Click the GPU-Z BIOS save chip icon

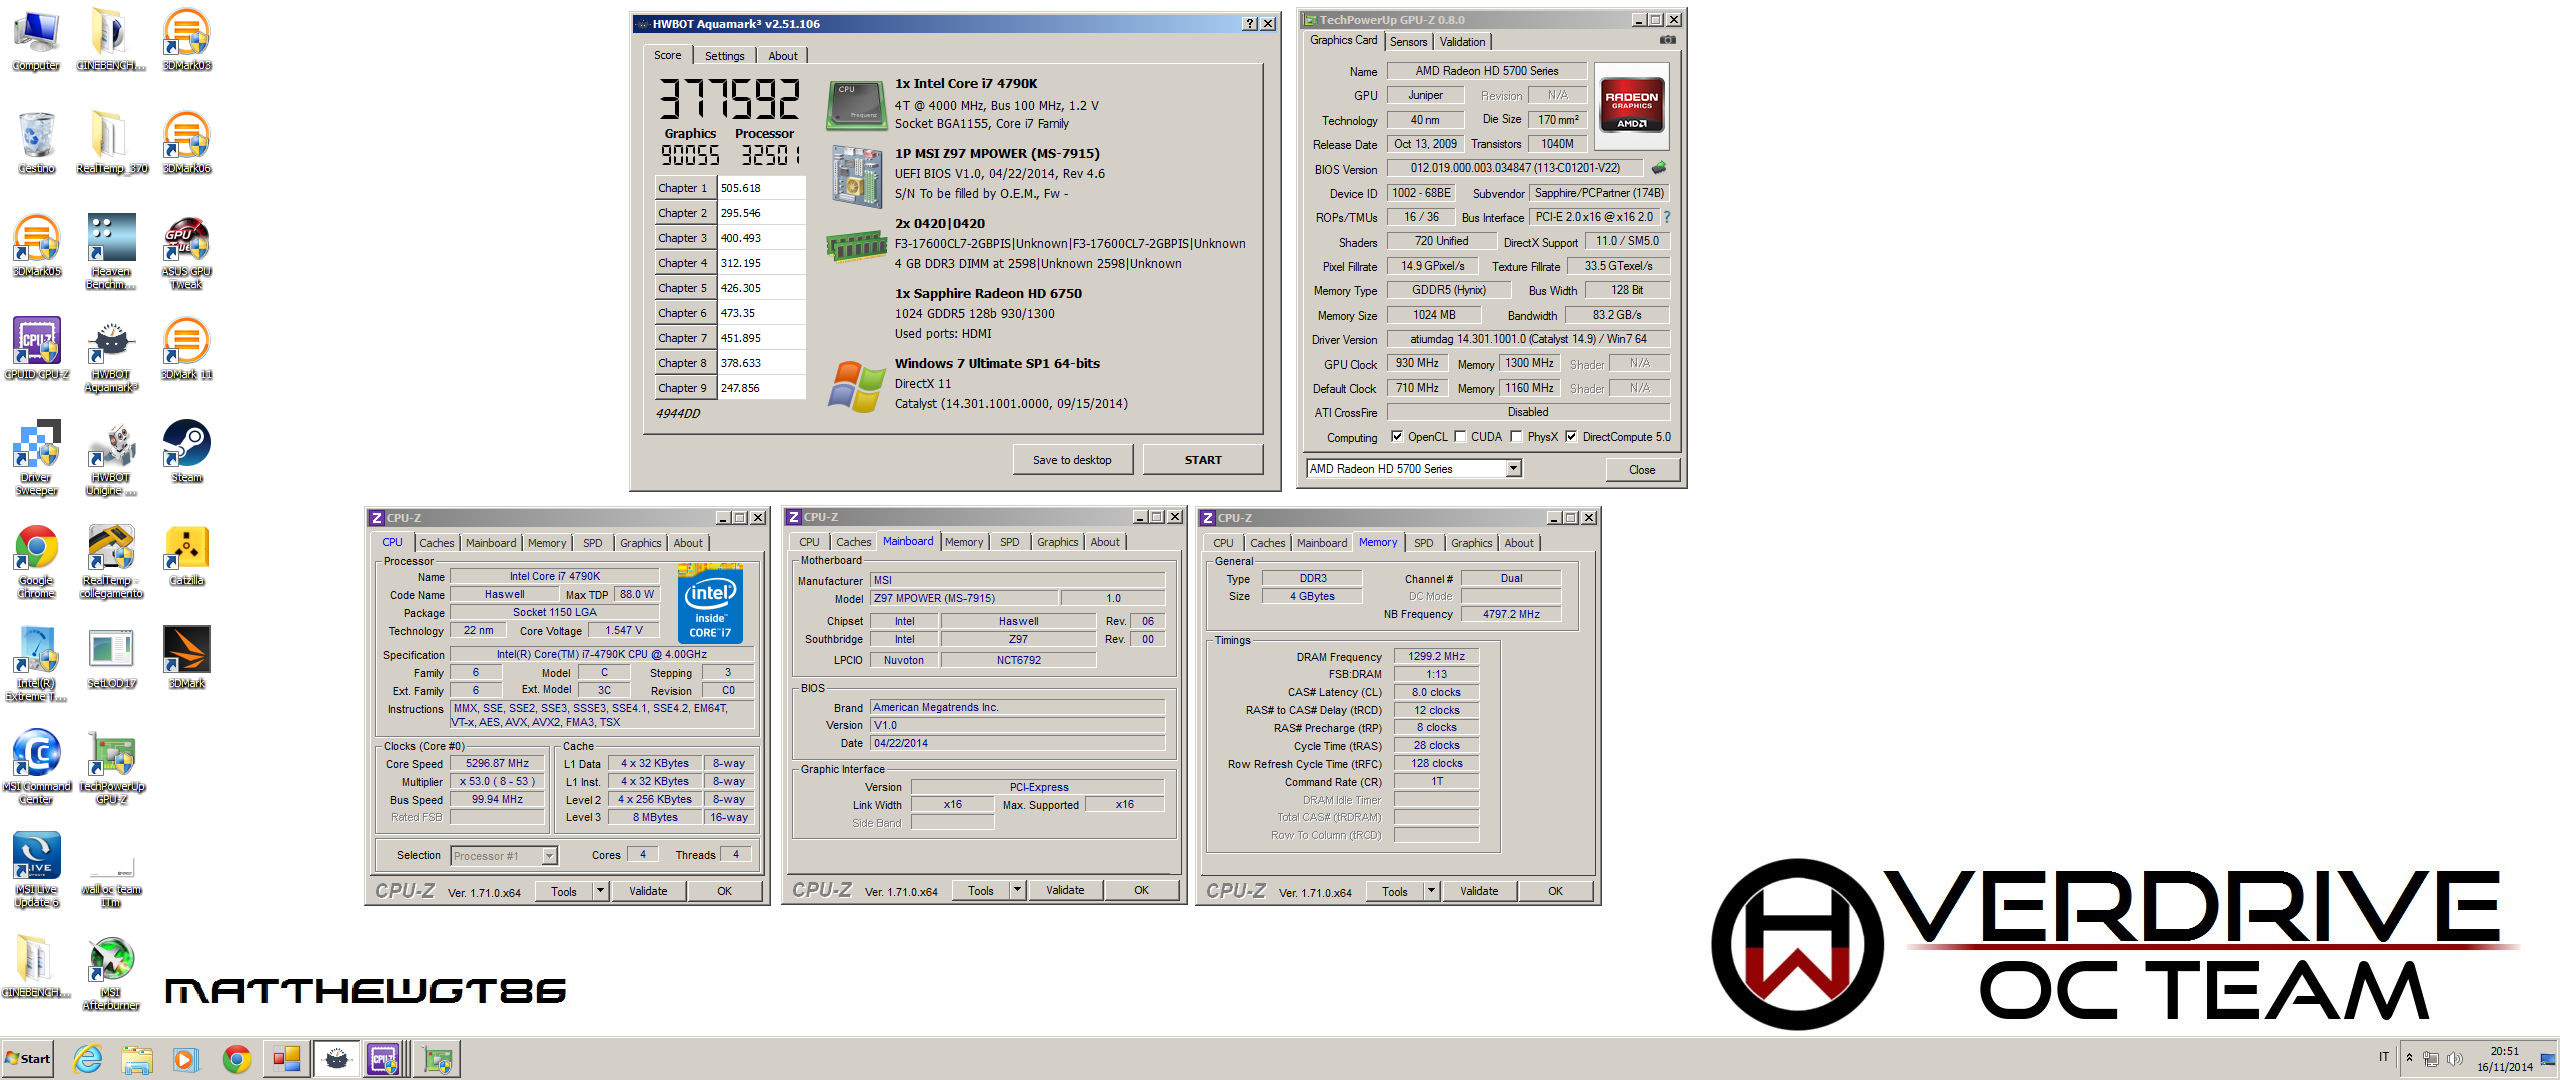tap(1659, 168)
